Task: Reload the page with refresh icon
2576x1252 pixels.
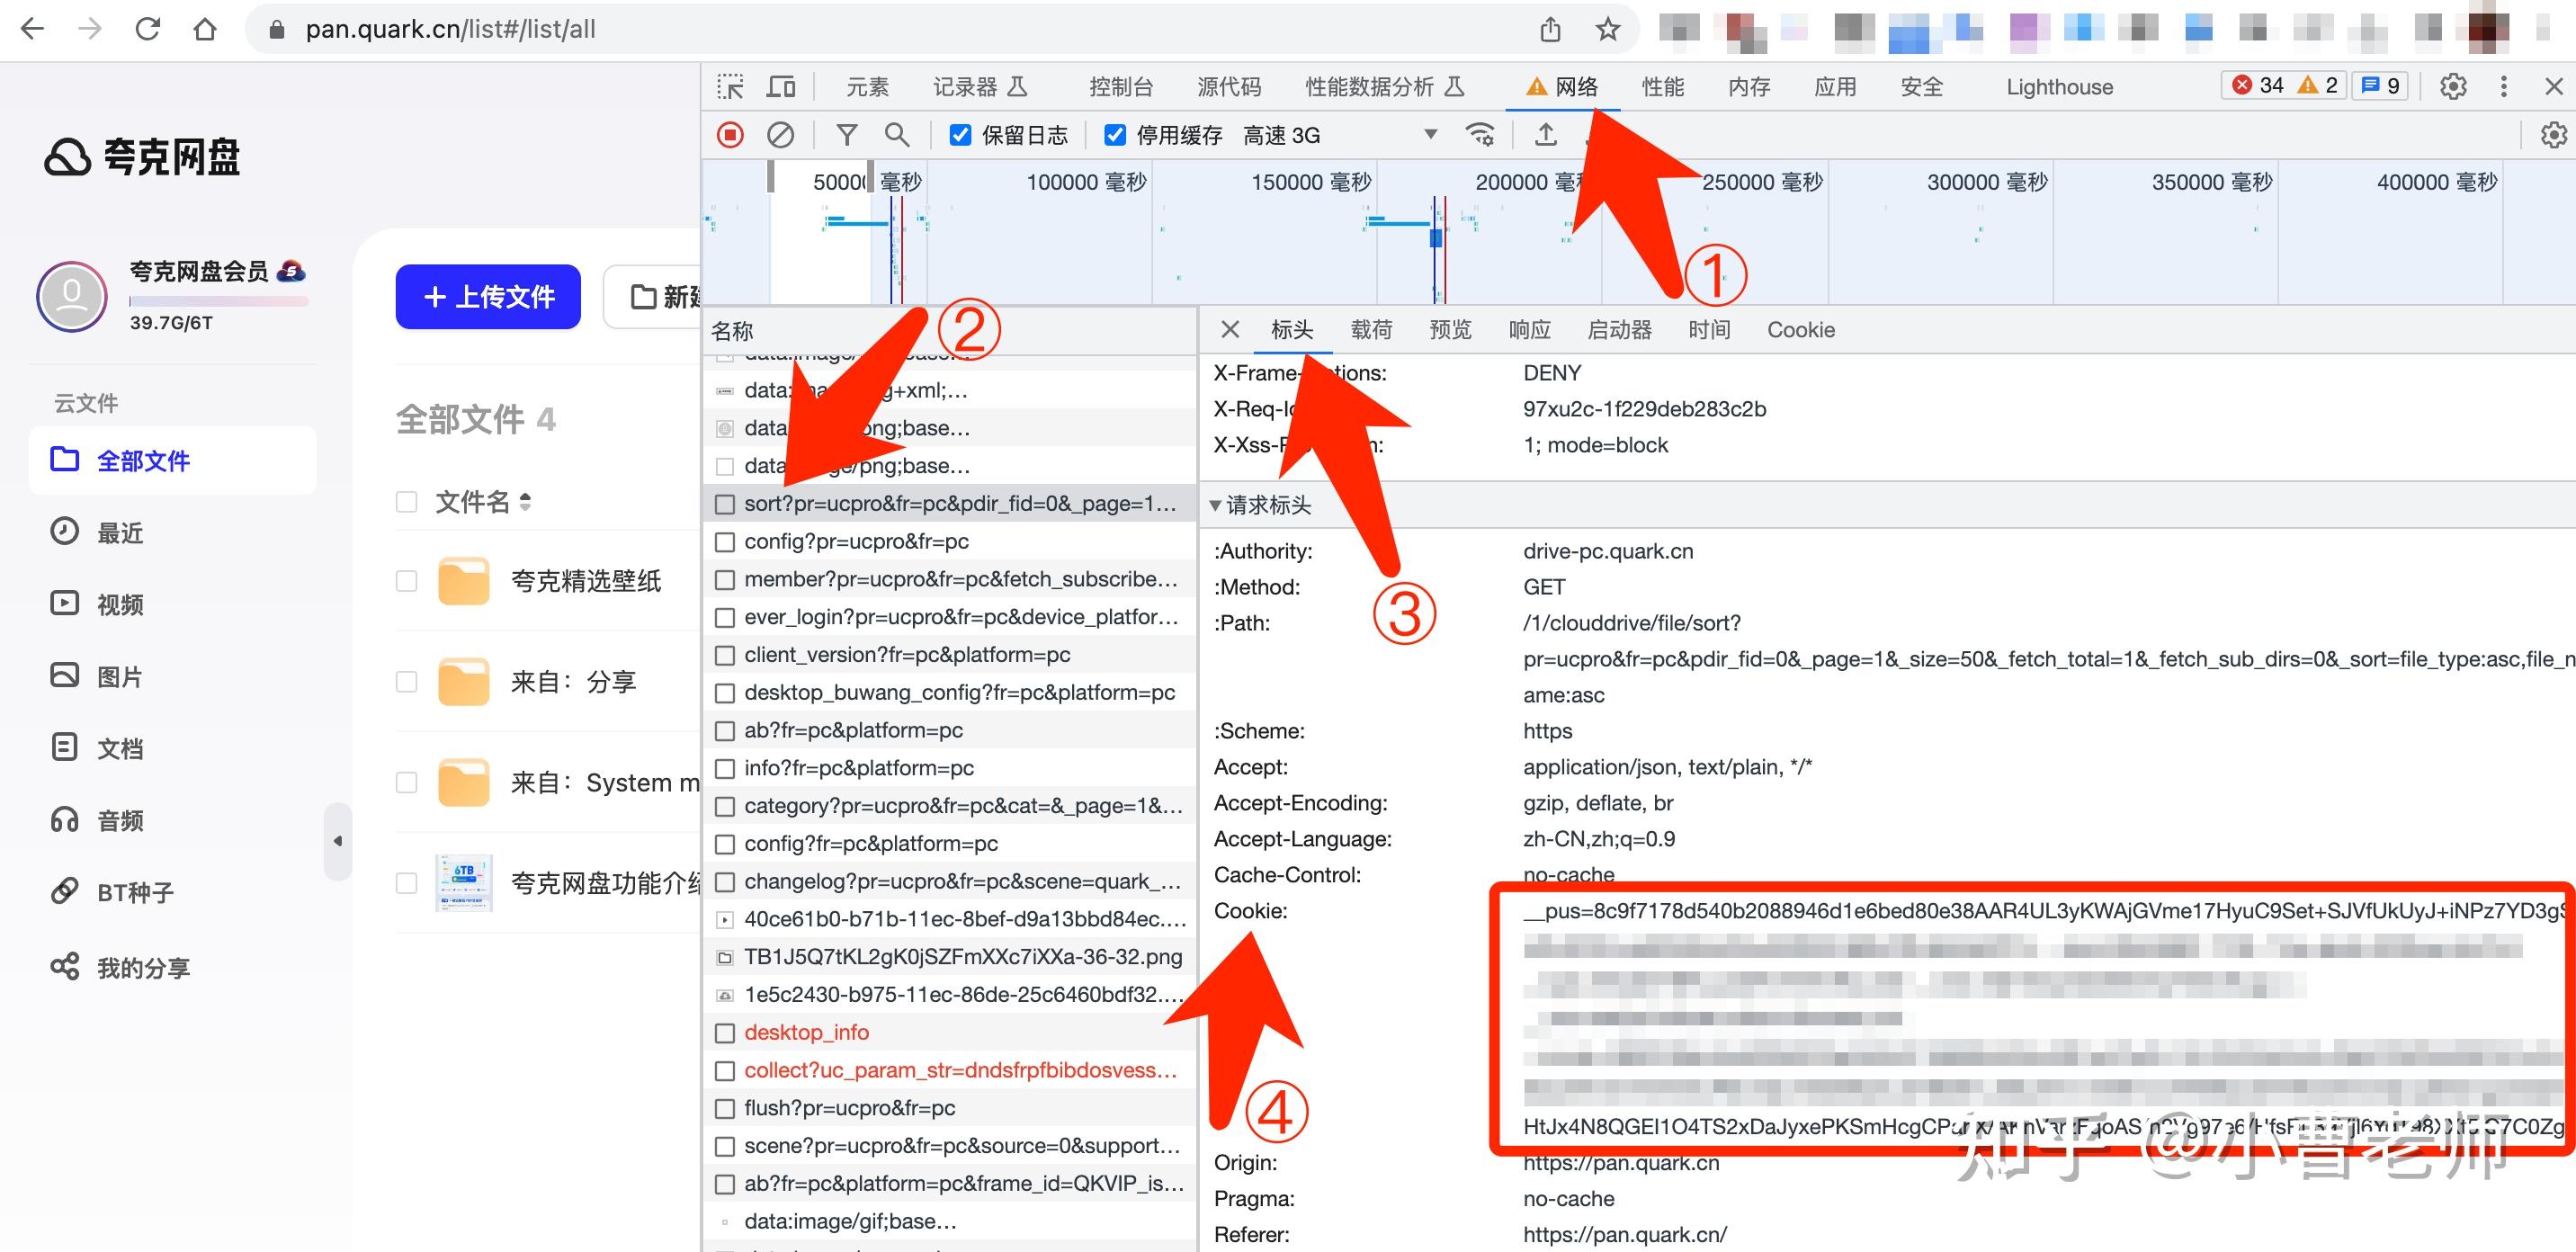Action: tap(148, 29)
